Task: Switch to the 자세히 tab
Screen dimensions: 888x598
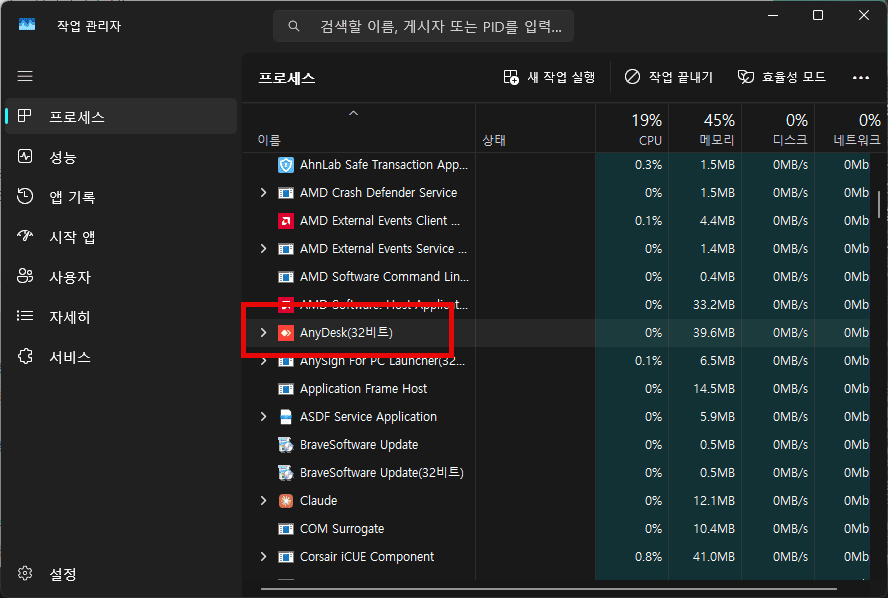Action: tap(121, 317)
